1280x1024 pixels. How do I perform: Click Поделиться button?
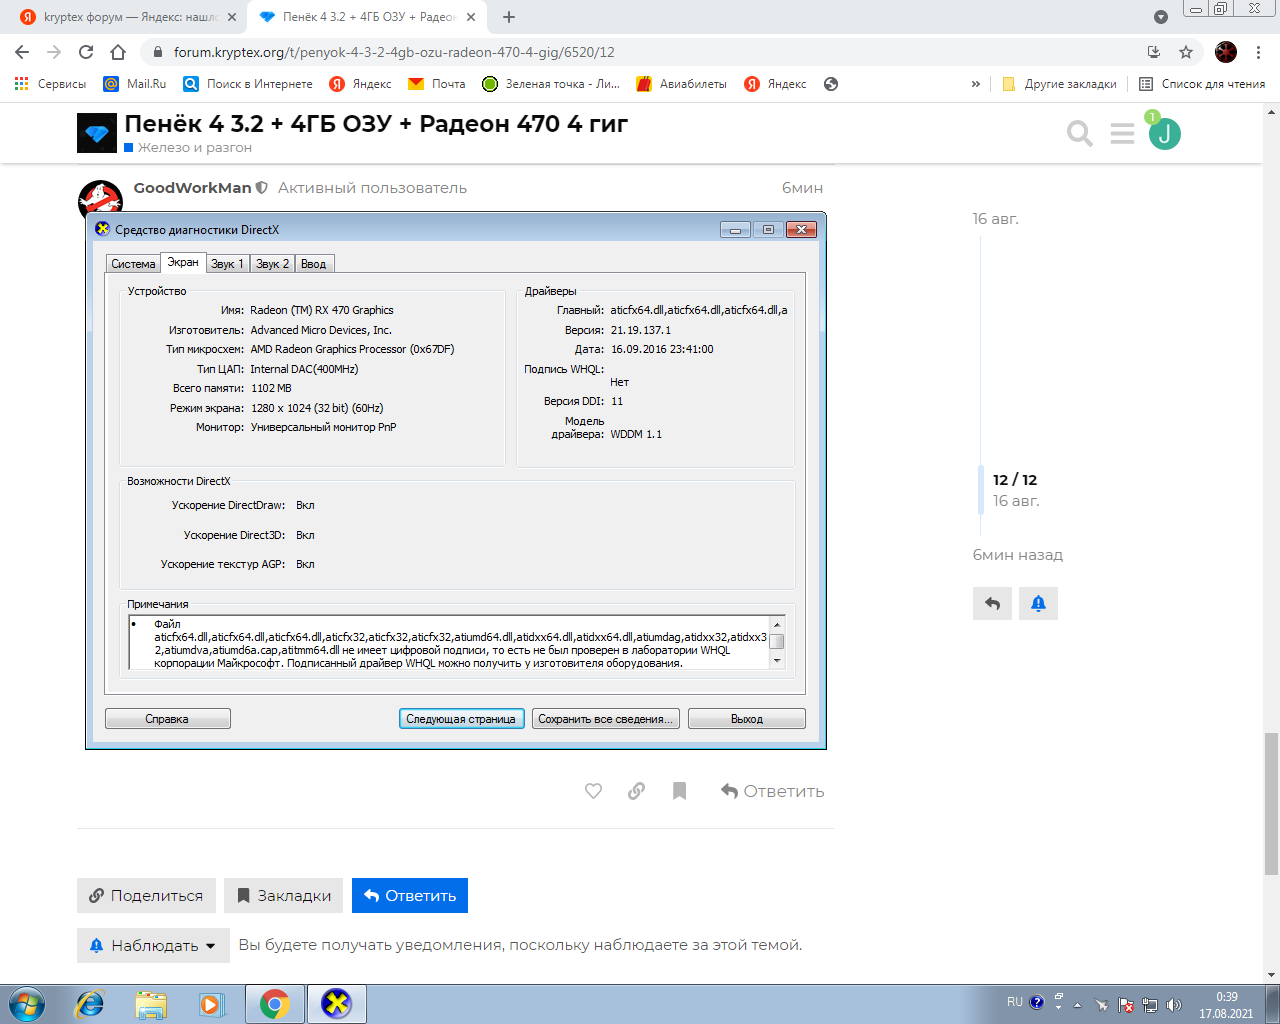pyautogui.click(x=146, y=895)
